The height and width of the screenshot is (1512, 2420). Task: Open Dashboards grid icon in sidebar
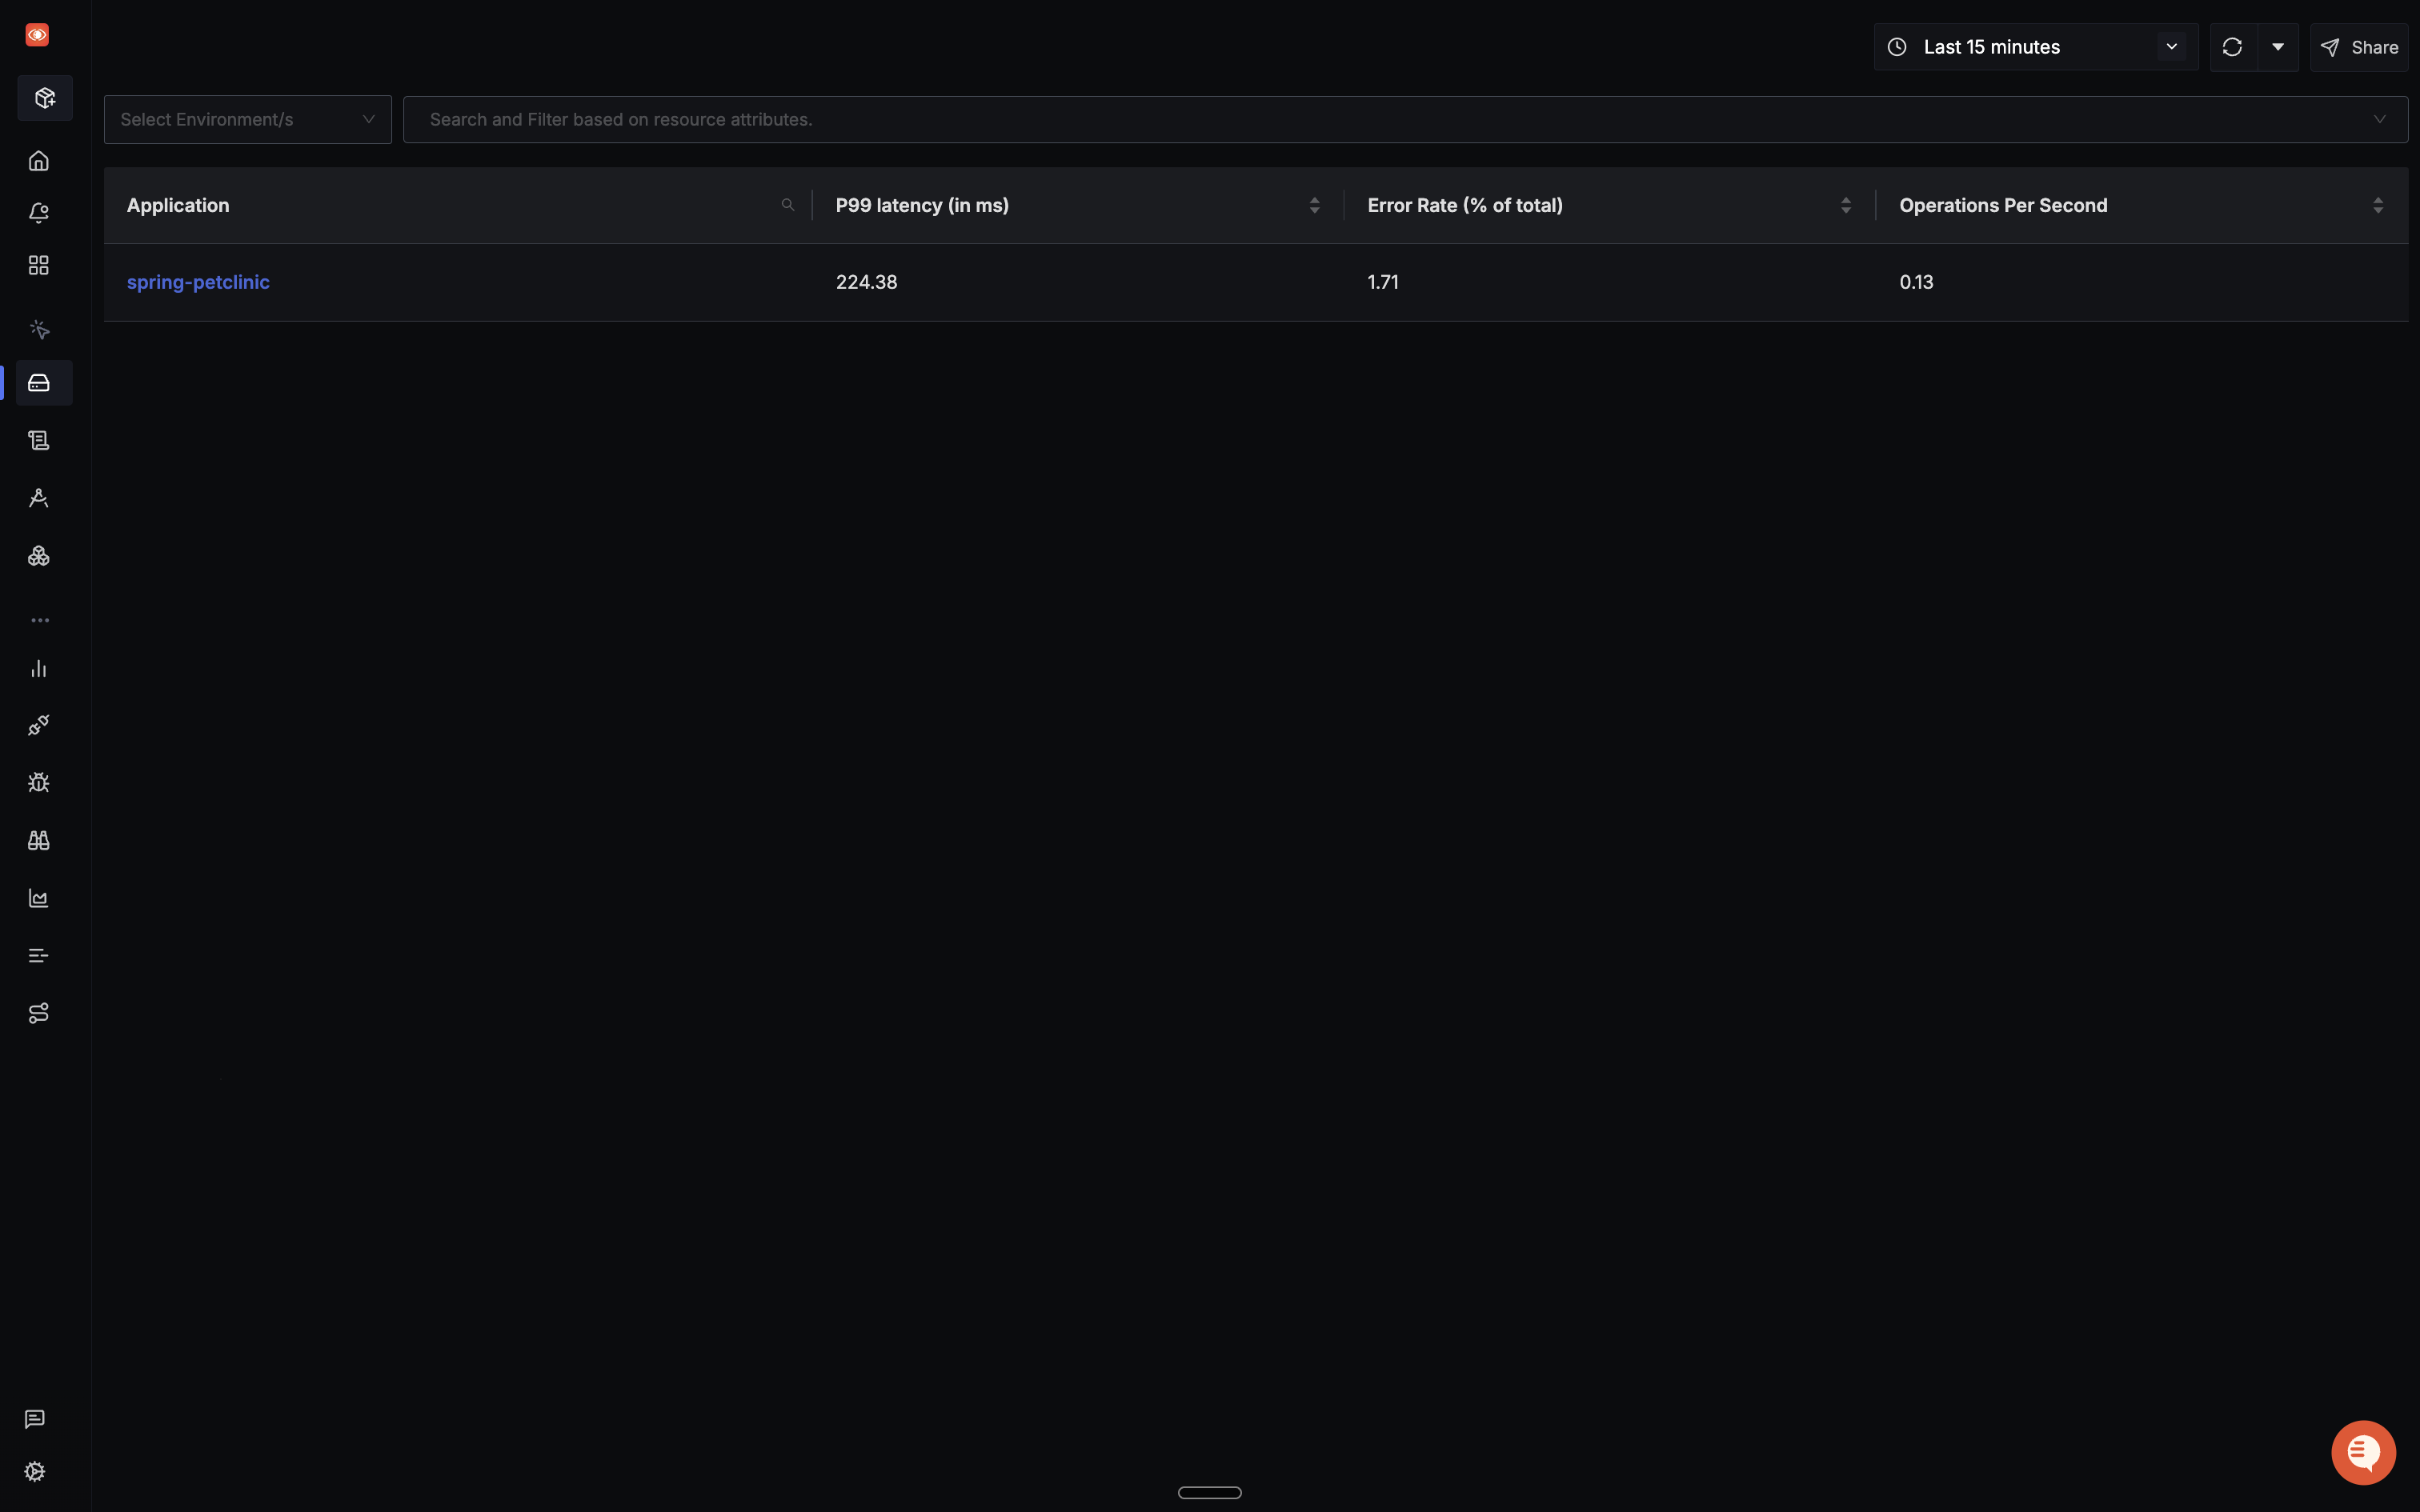pos(39,265)
